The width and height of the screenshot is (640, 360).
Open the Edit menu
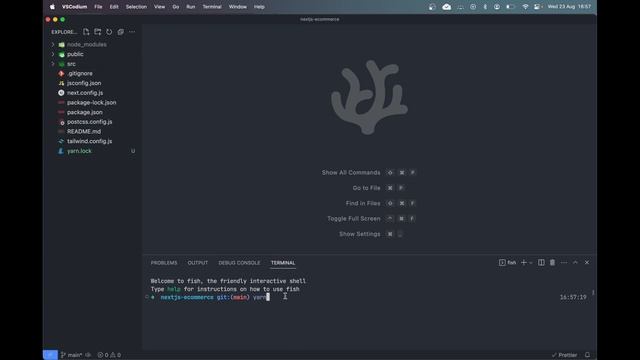click(114, 7)
